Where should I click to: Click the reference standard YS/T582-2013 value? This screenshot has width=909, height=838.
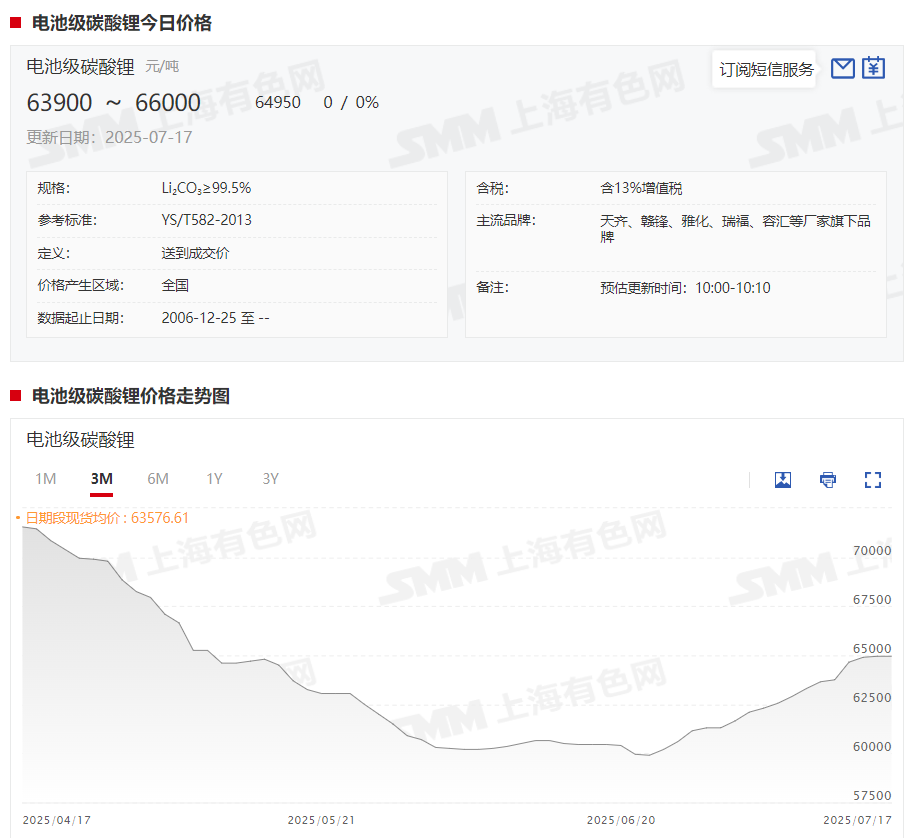[207, 220]
